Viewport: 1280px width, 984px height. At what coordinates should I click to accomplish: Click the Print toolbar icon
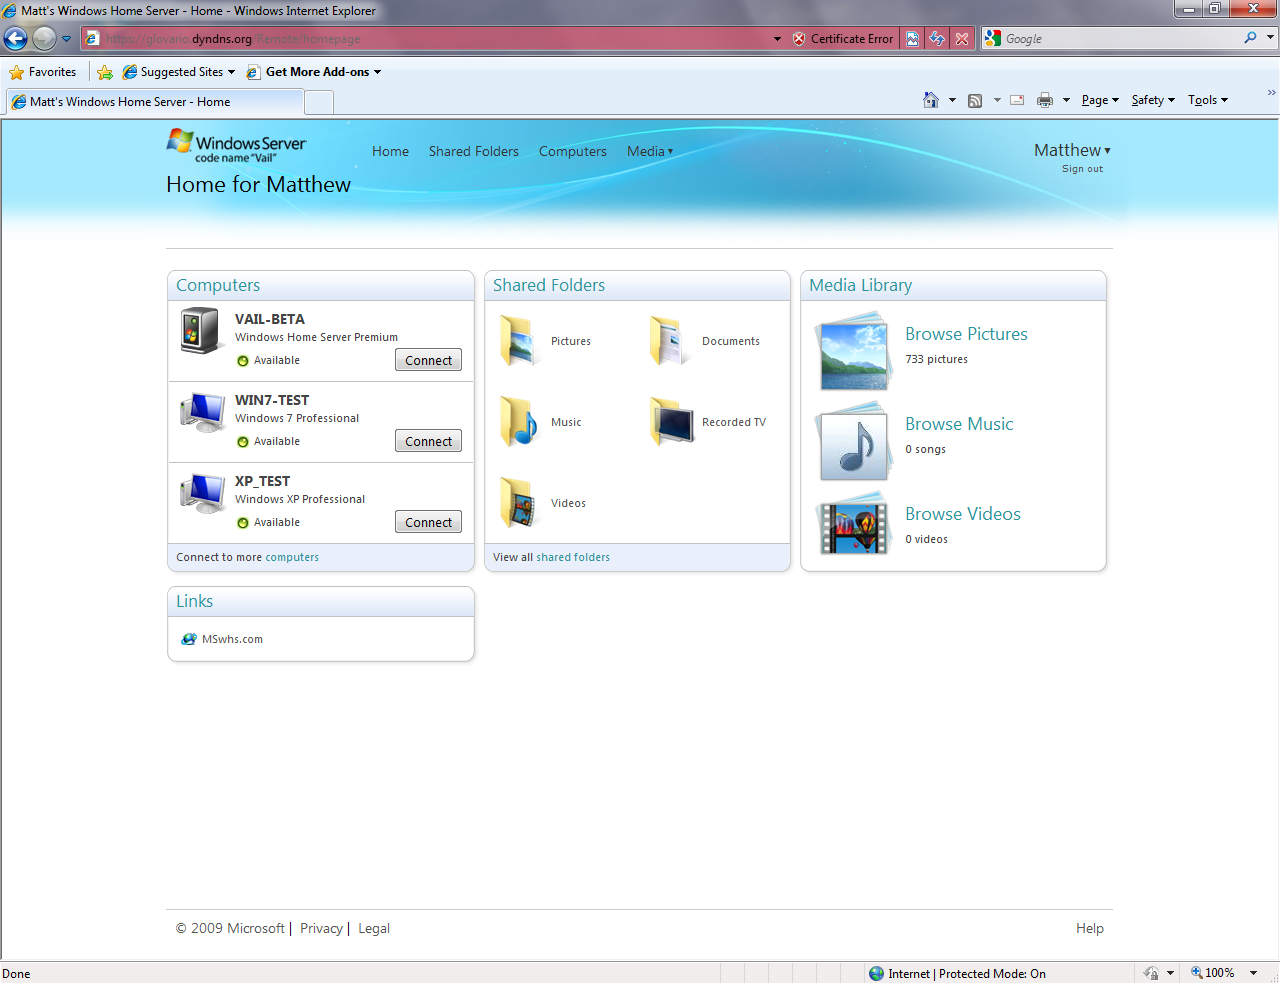coord(1045,100)
